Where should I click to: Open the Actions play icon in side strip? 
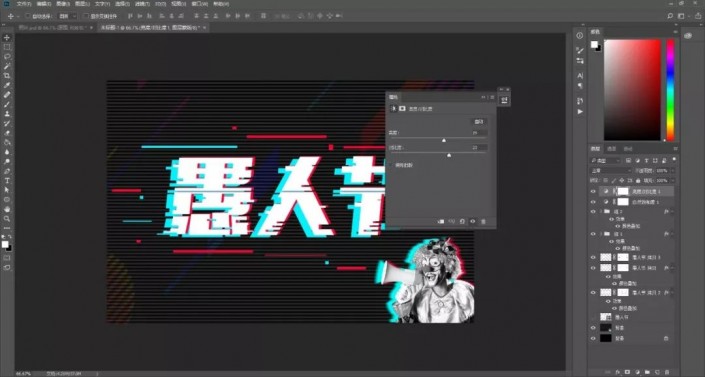click(x=580, y=111)
